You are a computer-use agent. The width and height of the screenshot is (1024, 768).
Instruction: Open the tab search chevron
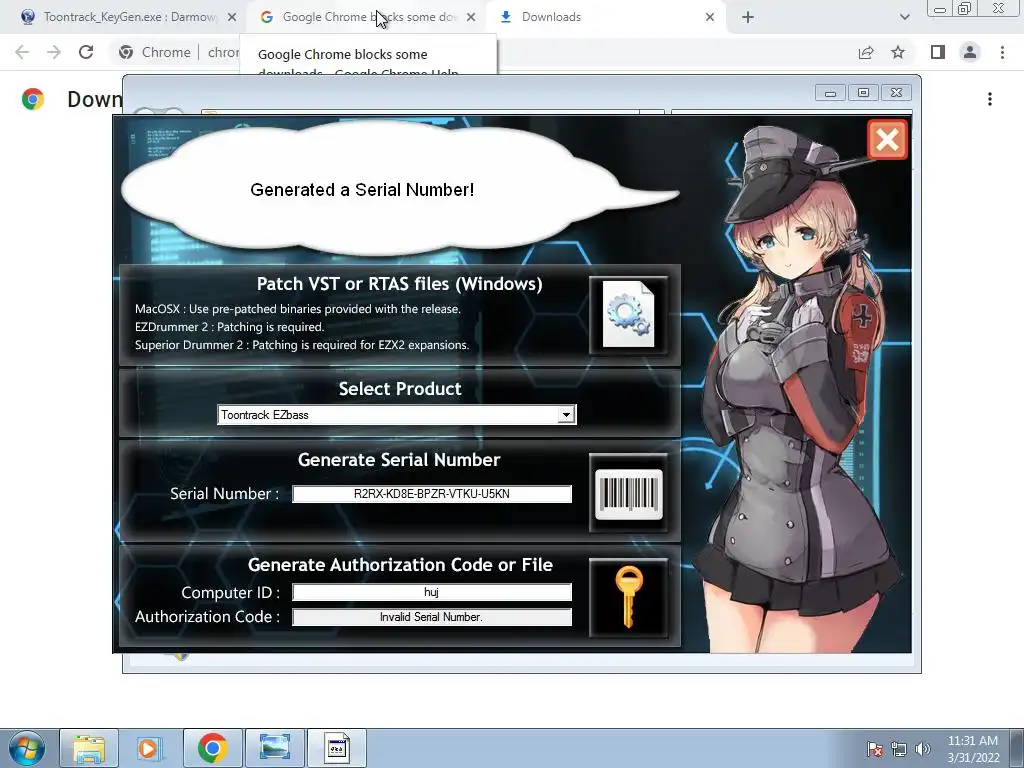[x=904, y=17]
